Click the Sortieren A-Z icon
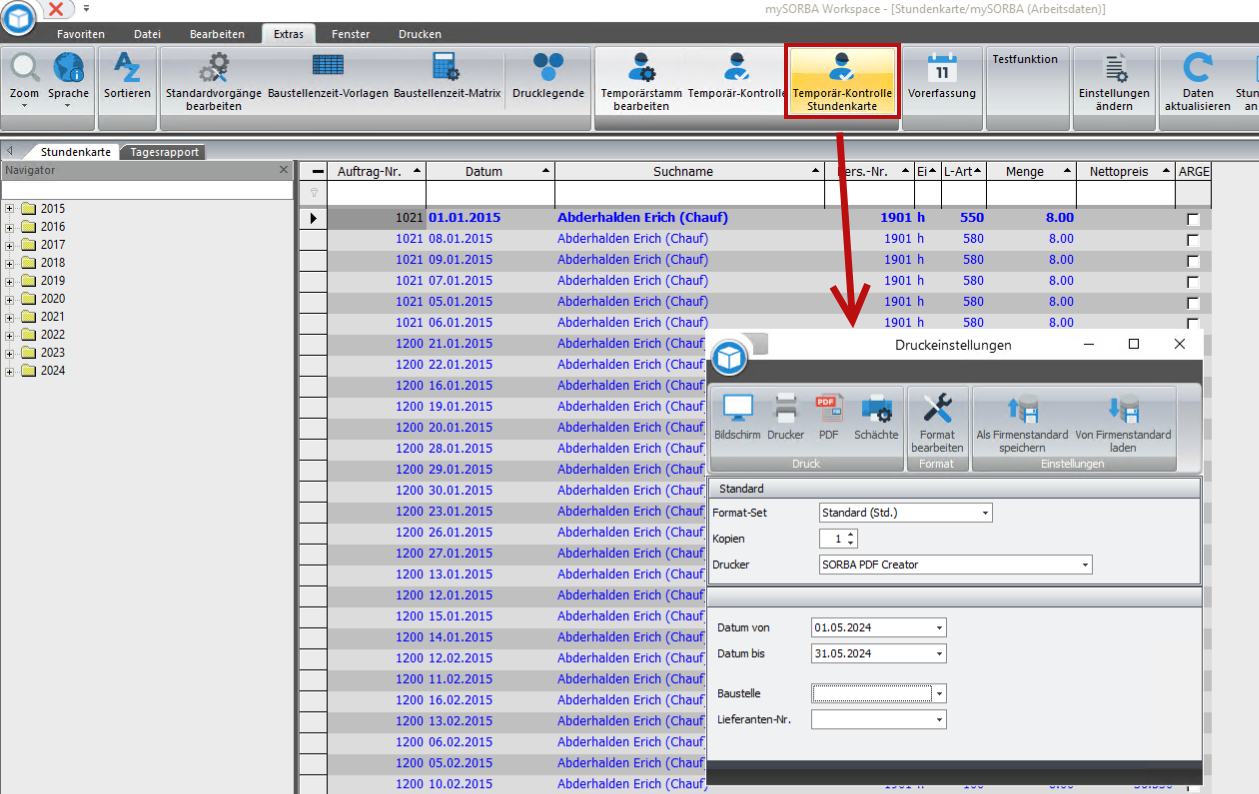The width and height of the screenshot is (1259, 794). tap(127, 68)
